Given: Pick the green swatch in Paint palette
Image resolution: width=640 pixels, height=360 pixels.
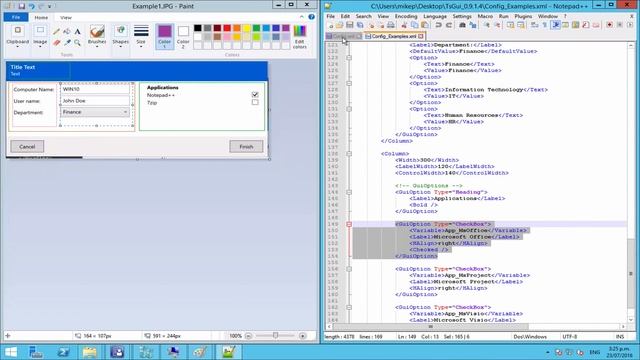Looking at the screenshot, I should pos(256,28).
